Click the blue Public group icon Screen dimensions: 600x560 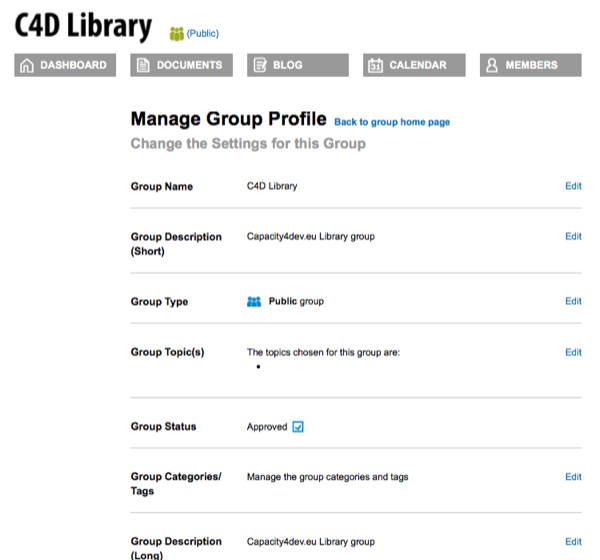tap(254, 302)
